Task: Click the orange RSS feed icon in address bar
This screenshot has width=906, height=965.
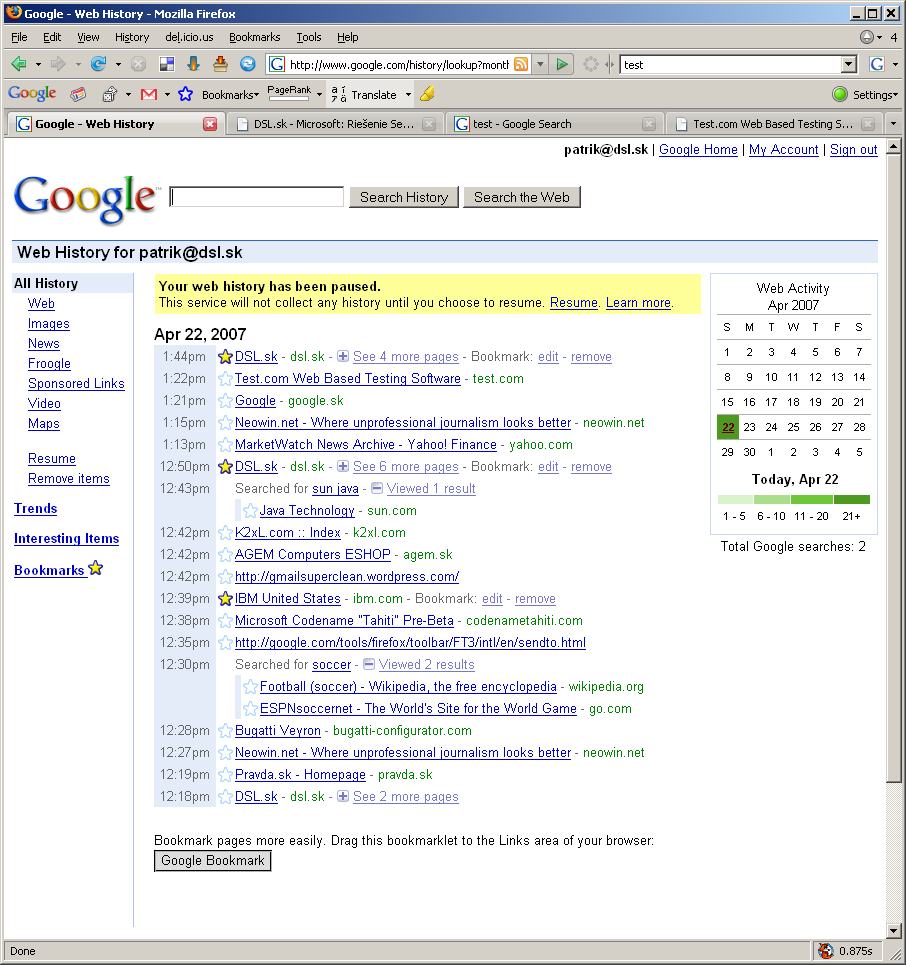Action: pos(521,64)
